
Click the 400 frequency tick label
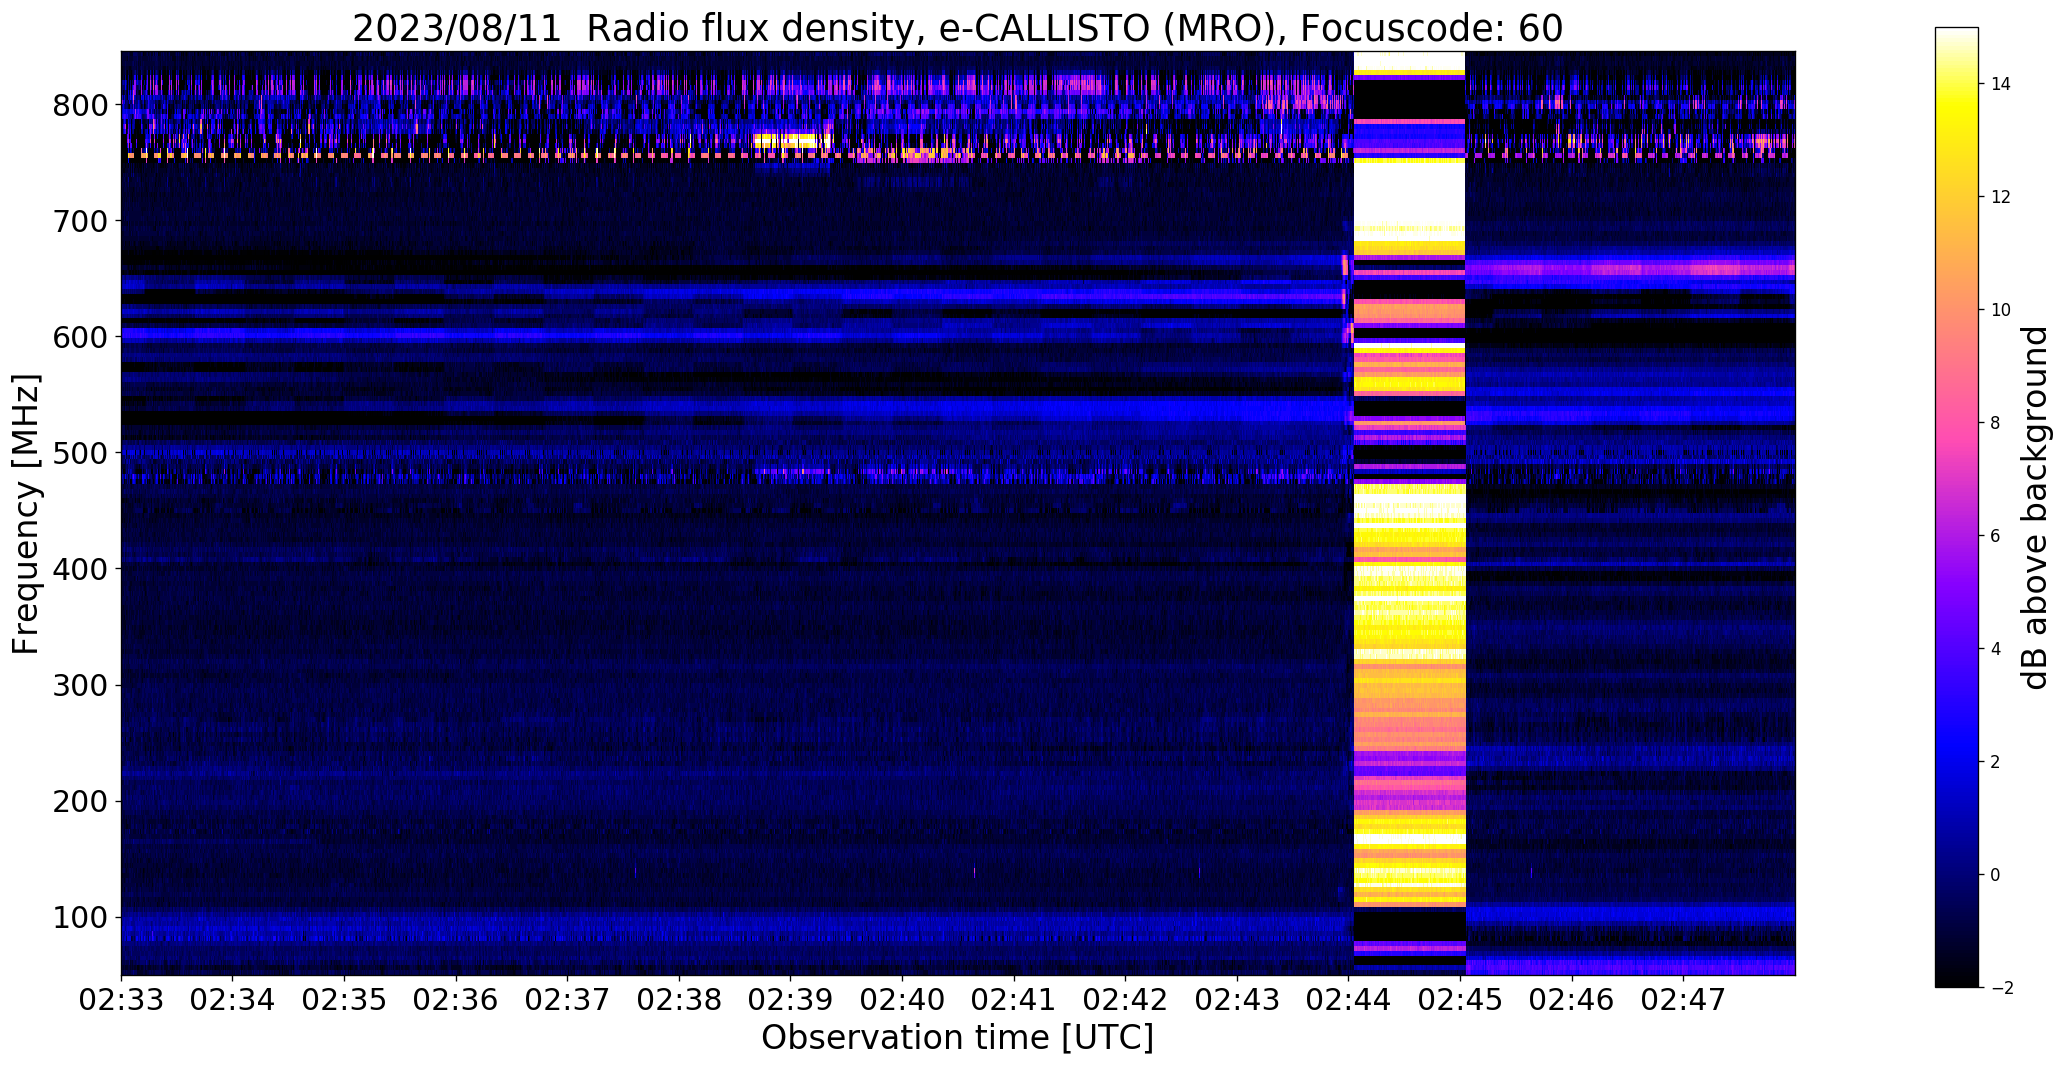[x=80, y=569]
